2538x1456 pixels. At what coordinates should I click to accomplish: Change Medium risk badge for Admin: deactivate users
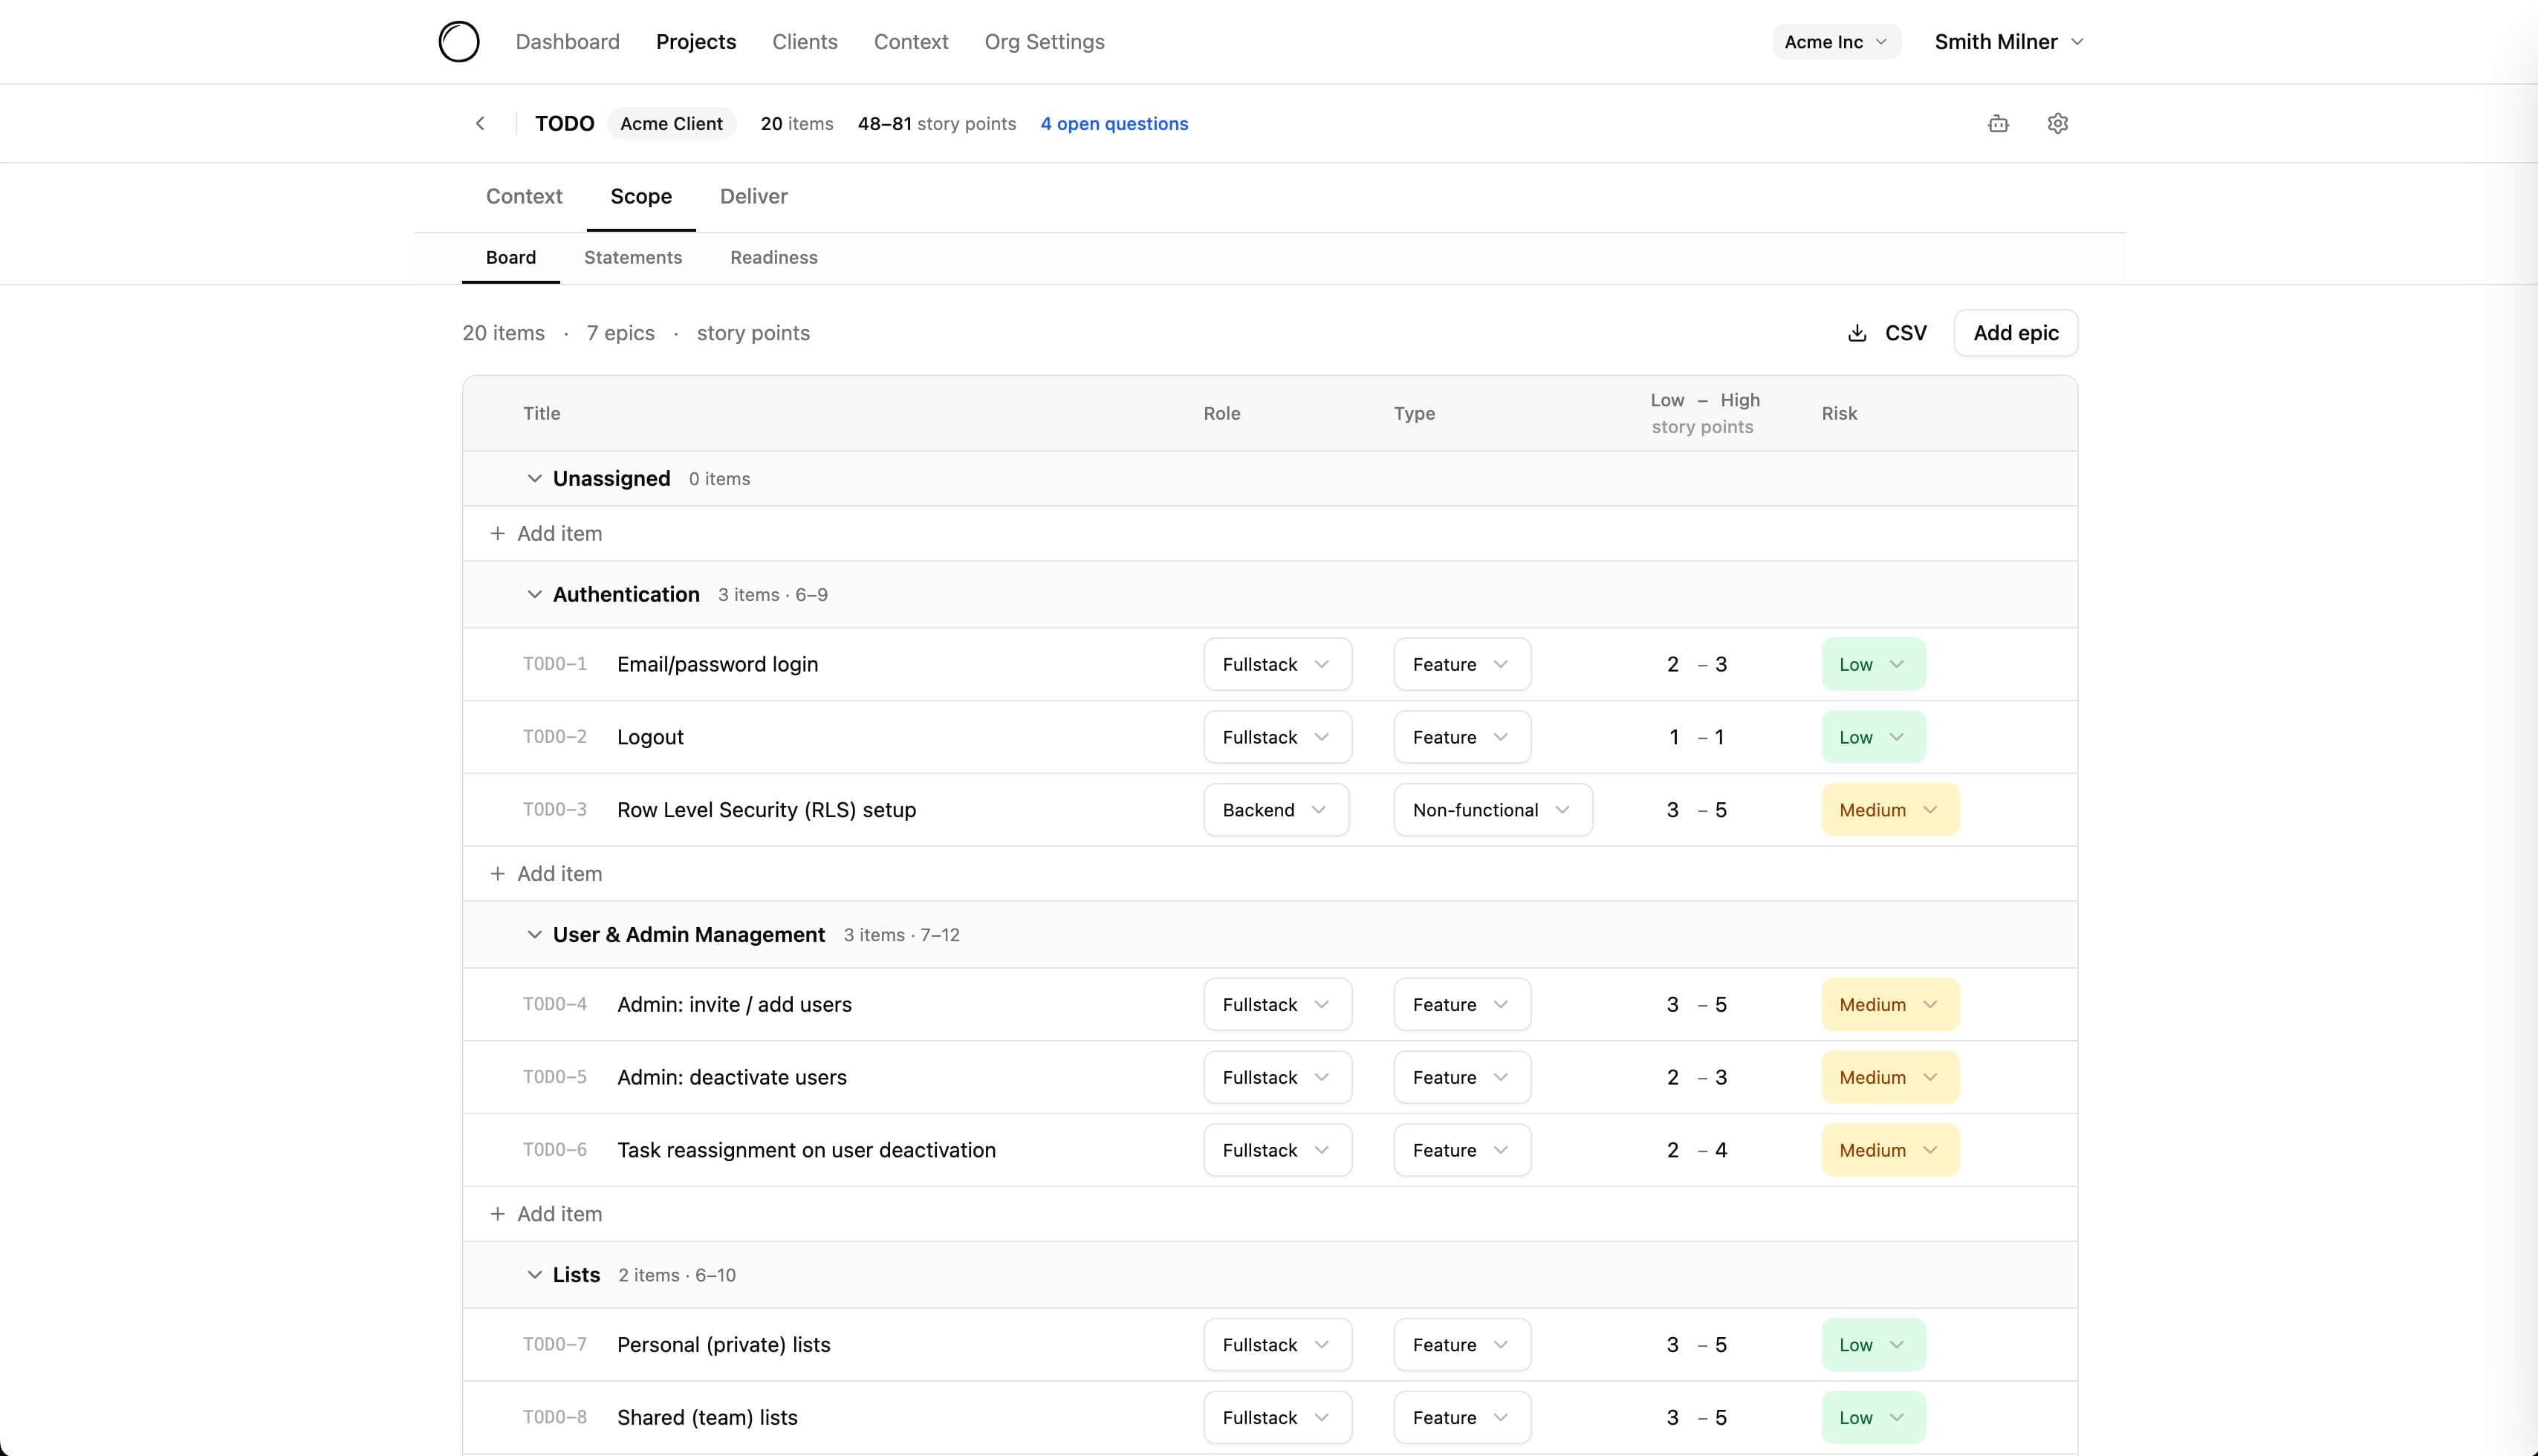pyautogui.click(x=1889, y=1077)
